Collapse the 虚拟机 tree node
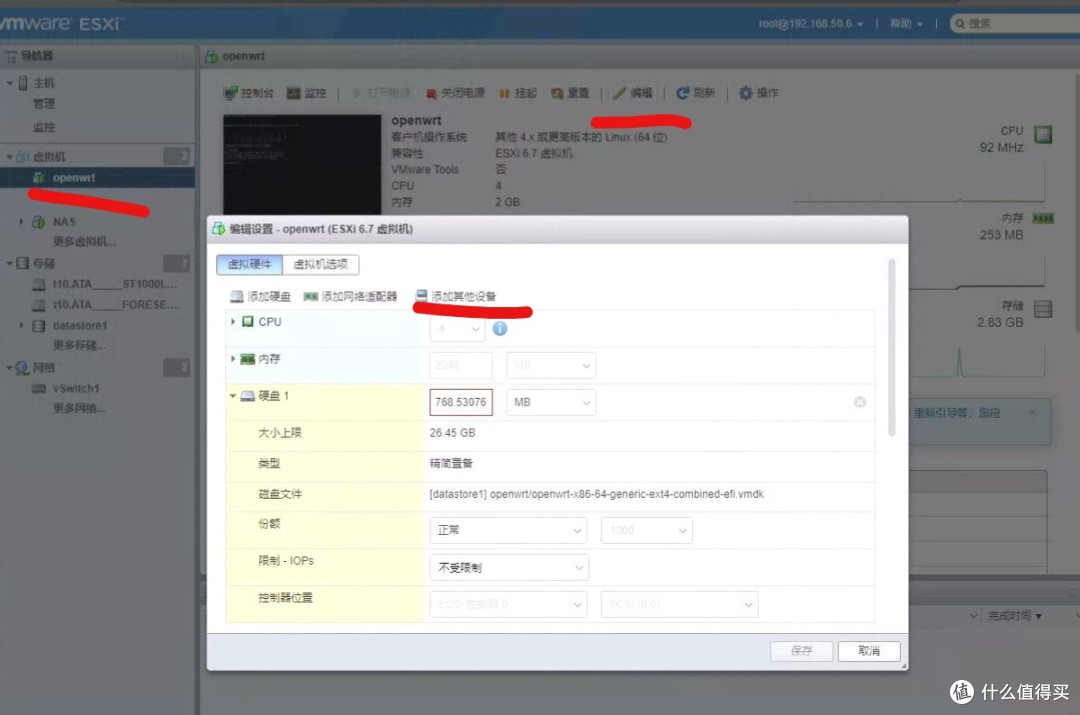 coord(10,156)
